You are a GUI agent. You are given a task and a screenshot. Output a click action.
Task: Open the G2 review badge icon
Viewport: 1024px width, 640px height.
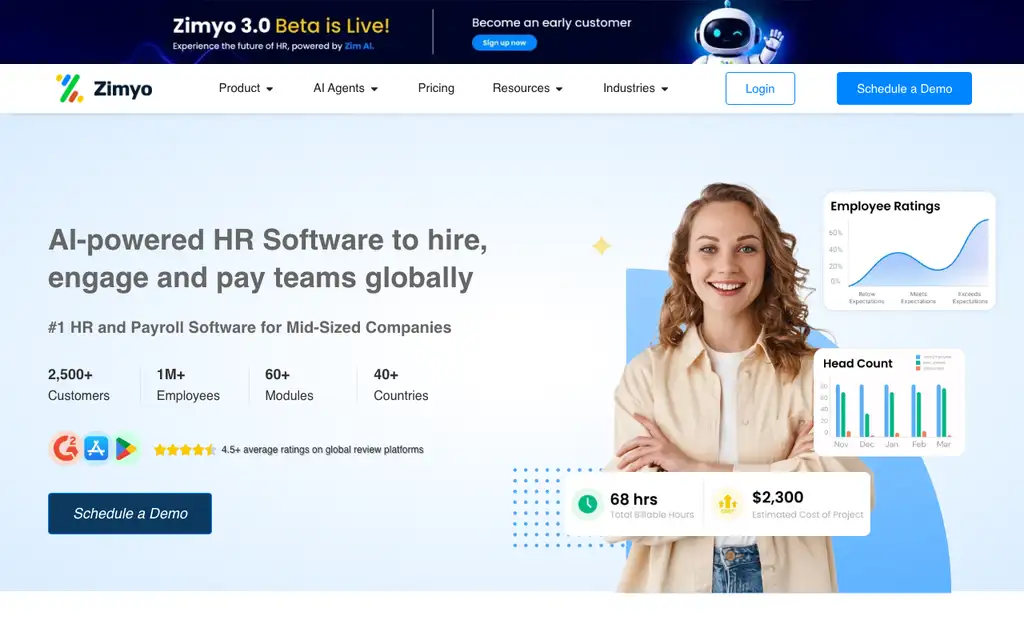[x=65, y=449]
